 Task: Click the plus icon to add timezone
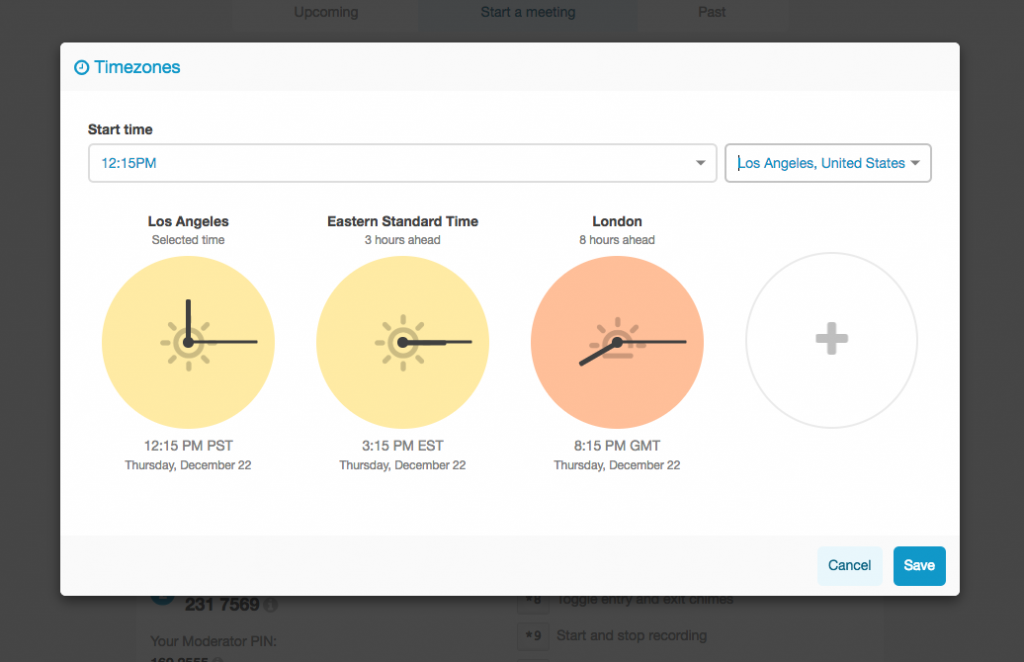point(831,340)
